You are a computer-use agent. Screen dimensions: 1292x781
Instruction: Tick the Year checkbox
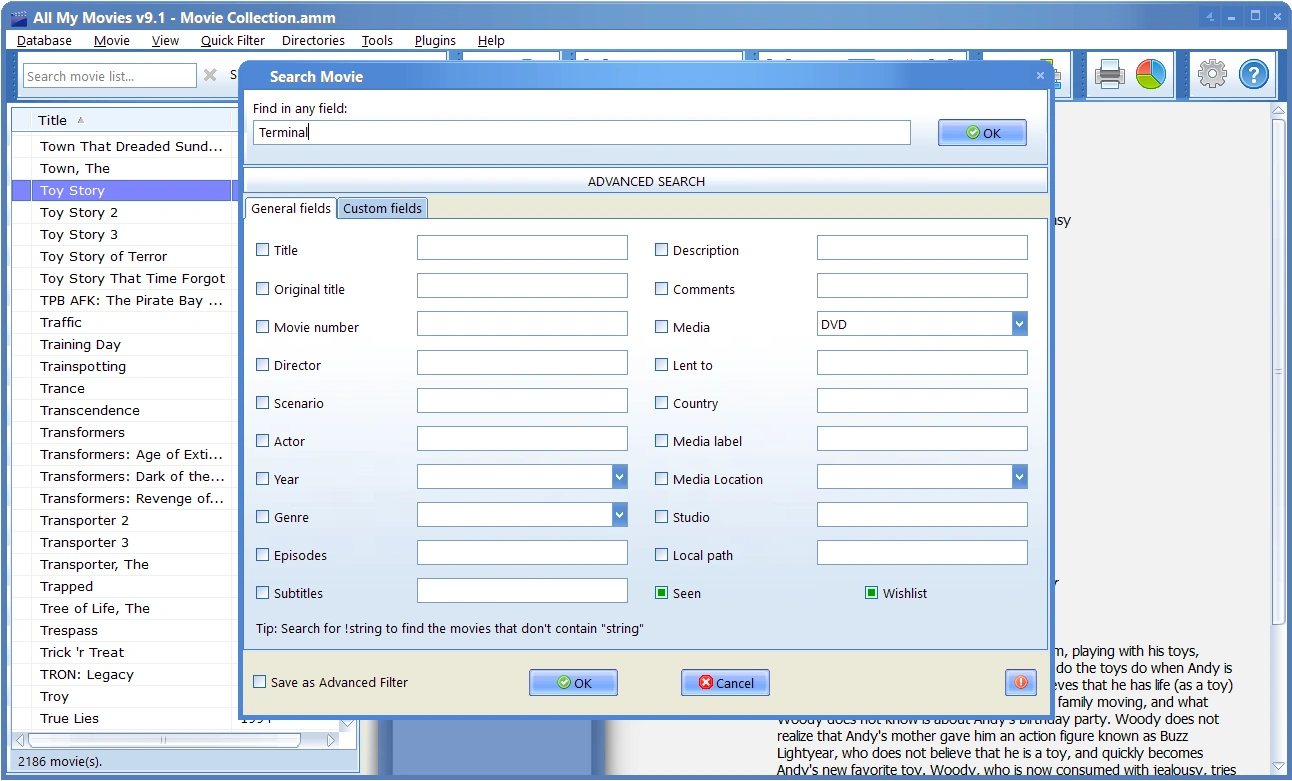pos(262,479)
